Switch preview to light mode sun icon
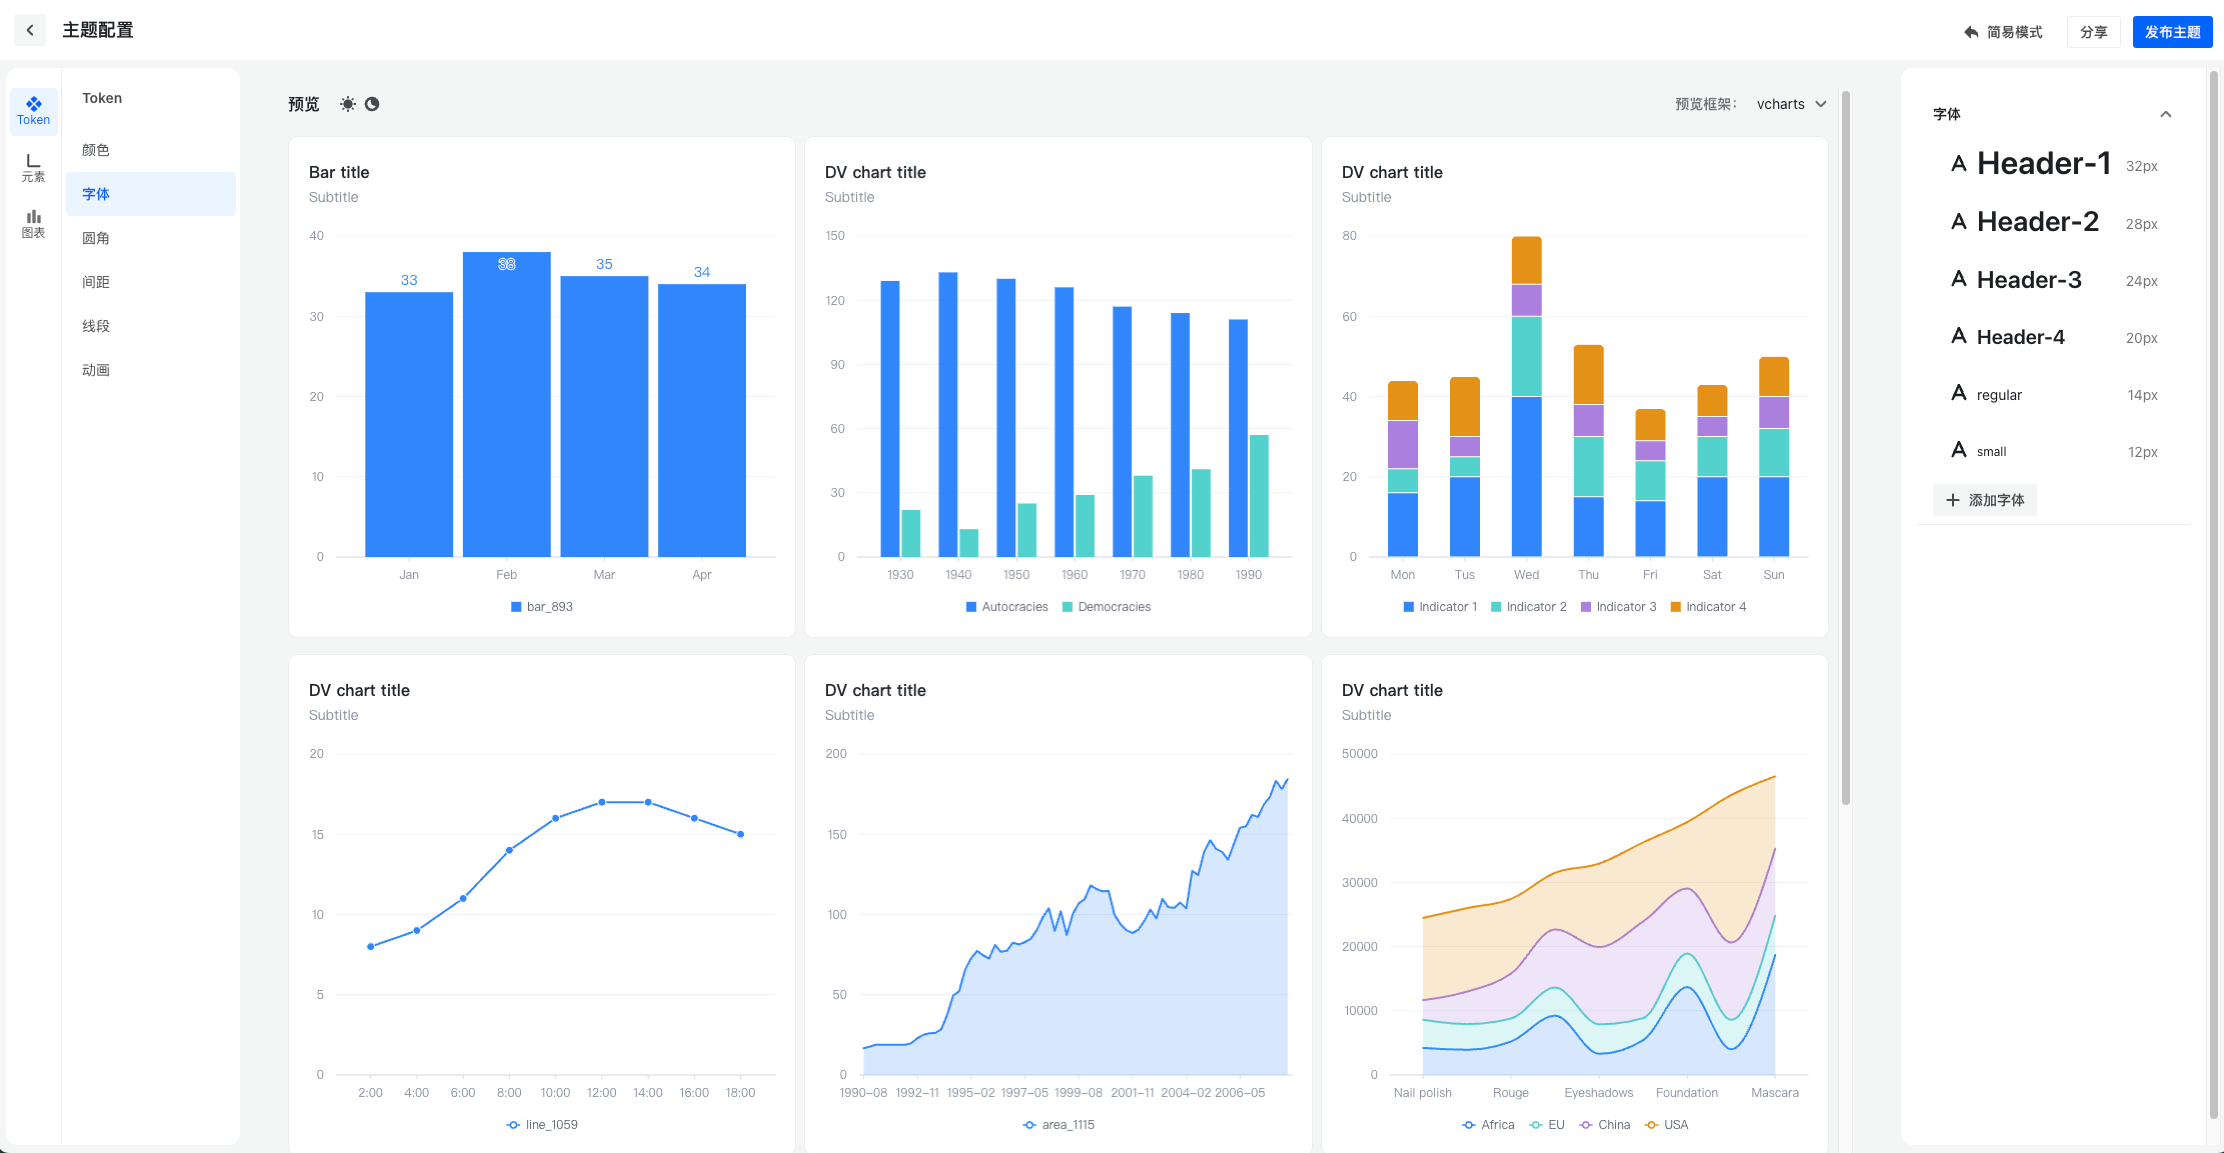 pos(347,104)
